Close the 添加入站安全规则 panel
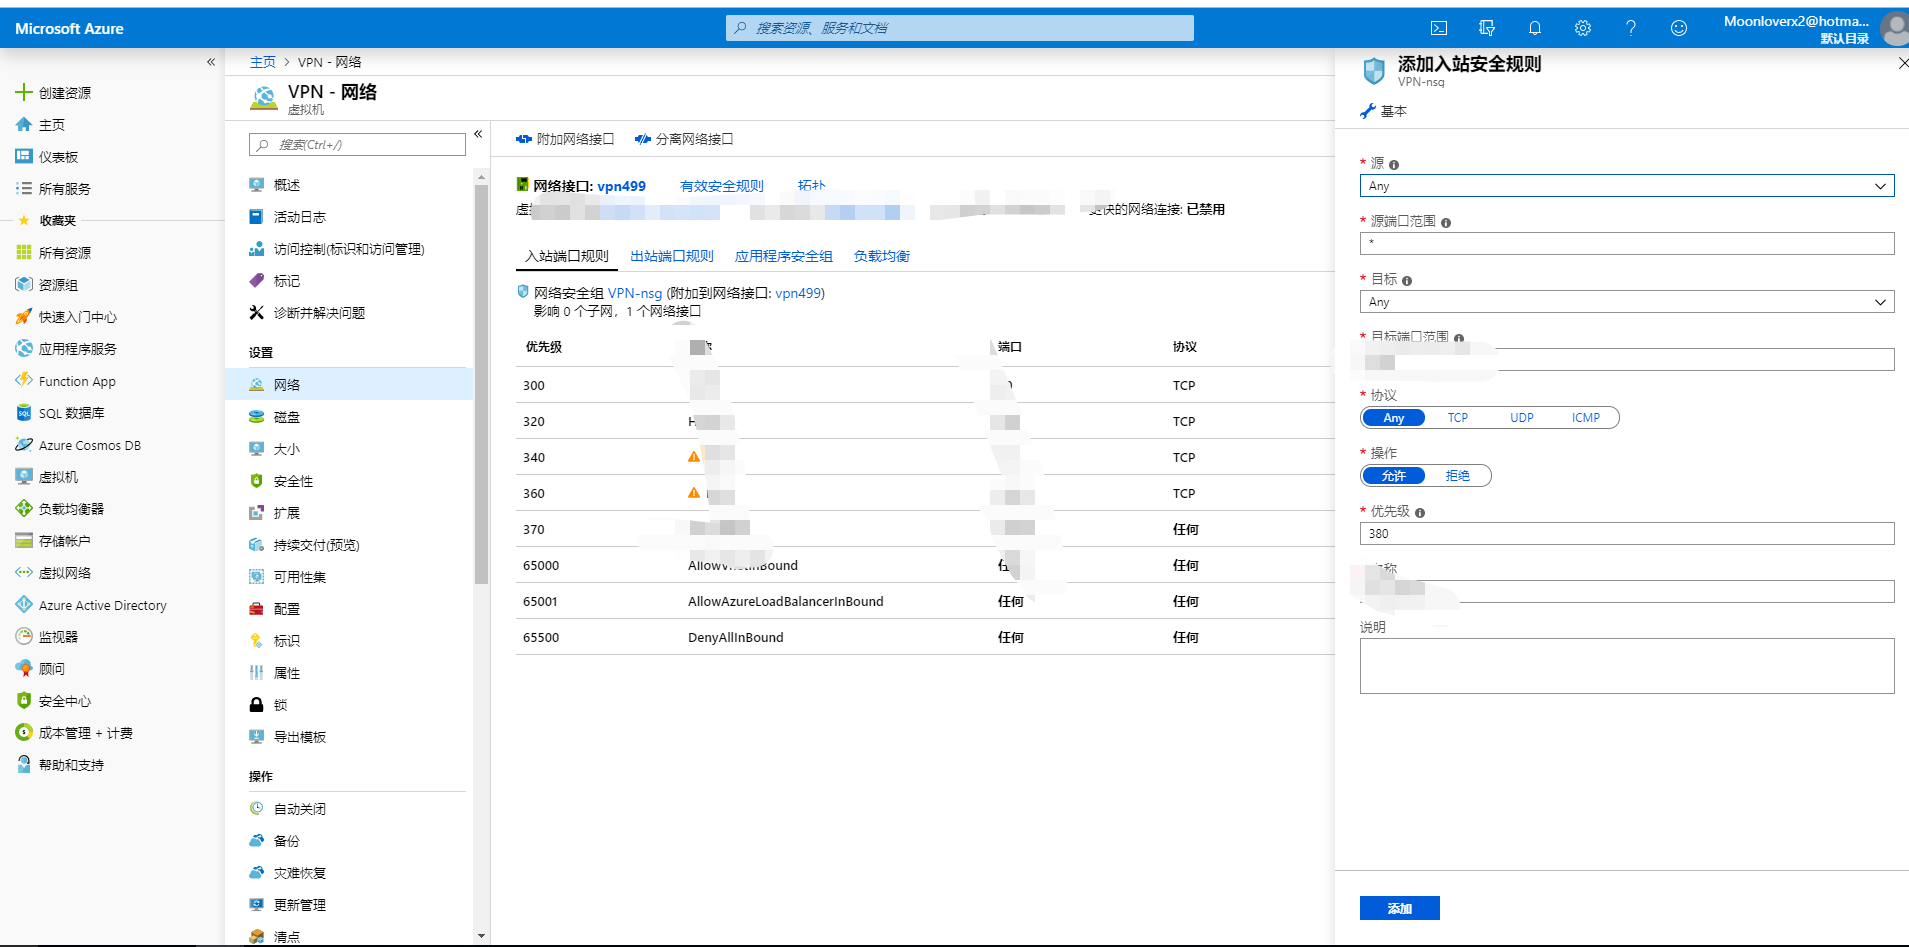The width and height of the screenshot is (1909, 947). point(1902,63)
